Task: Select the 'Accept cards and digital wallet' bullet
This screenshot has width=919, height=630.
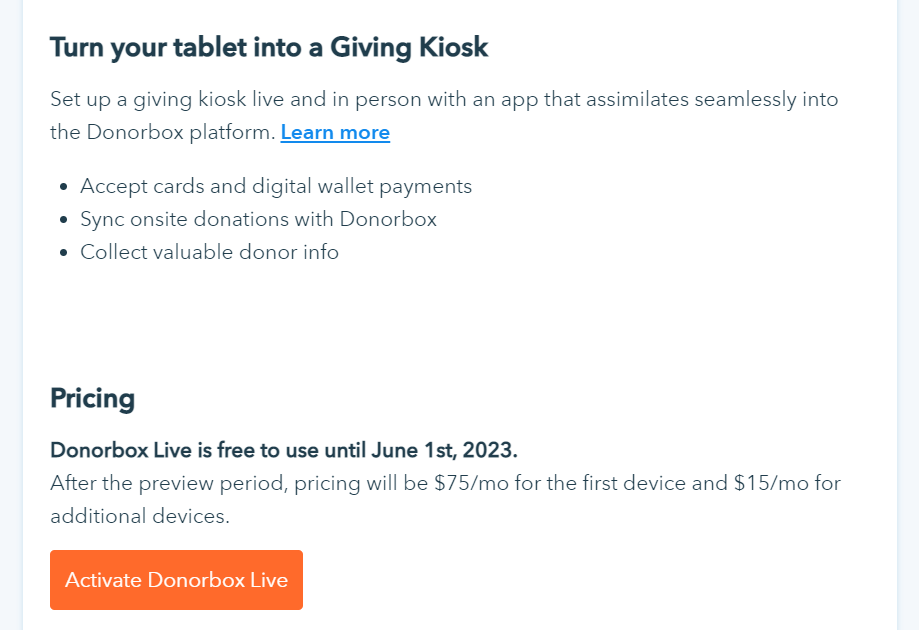Action: [276, 186]
